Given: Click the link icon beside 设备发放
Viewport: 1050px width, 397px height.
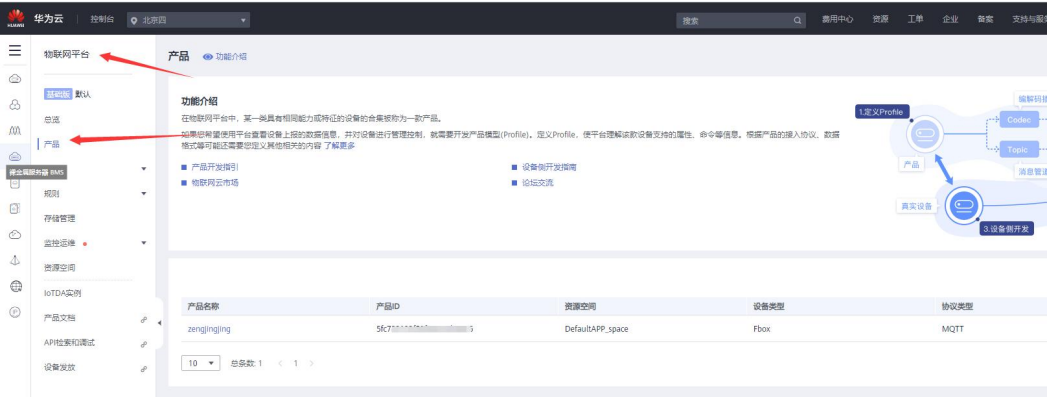Looking at the screenshot, I should coord(143,369).
